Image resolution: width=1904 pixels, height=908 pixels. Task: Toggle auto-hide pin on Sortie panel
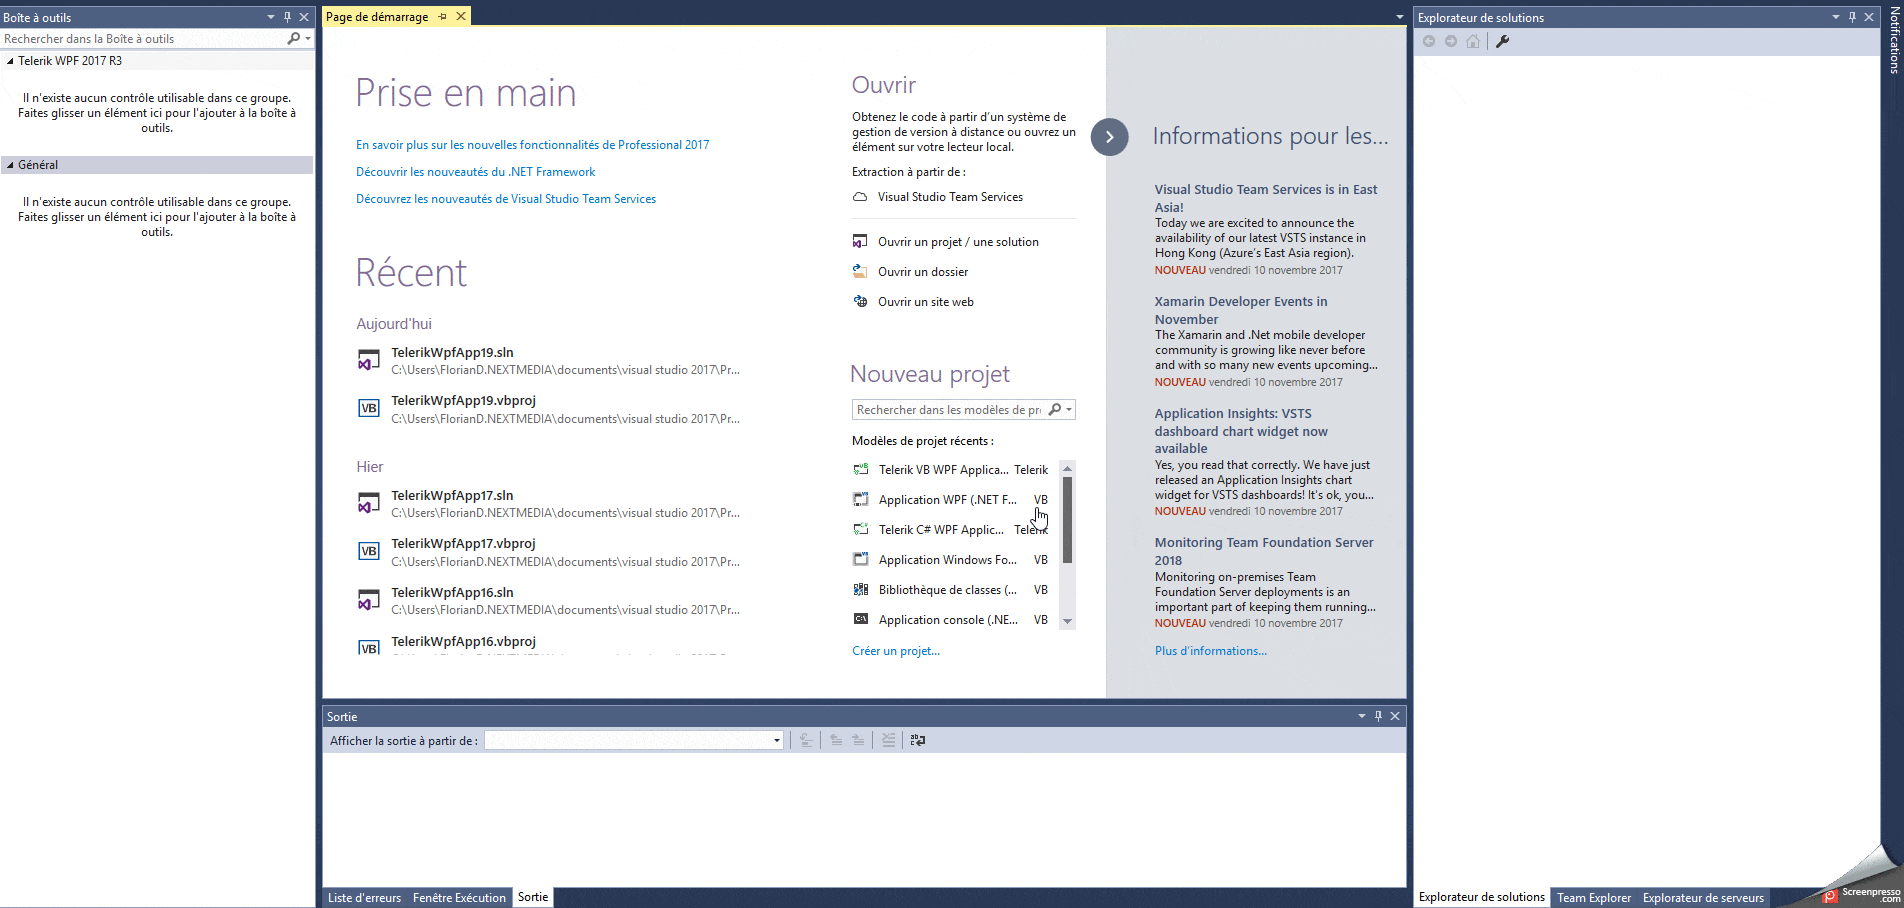[1378, 716]
